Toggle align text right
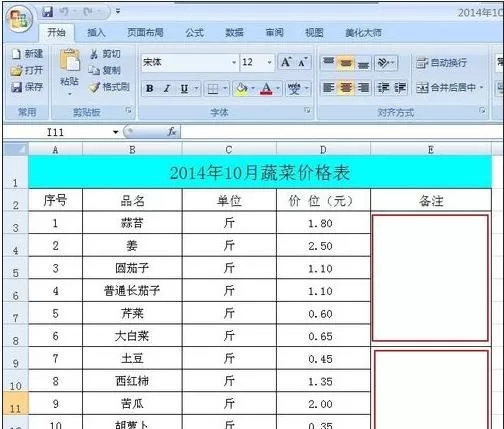 (363, 88)
